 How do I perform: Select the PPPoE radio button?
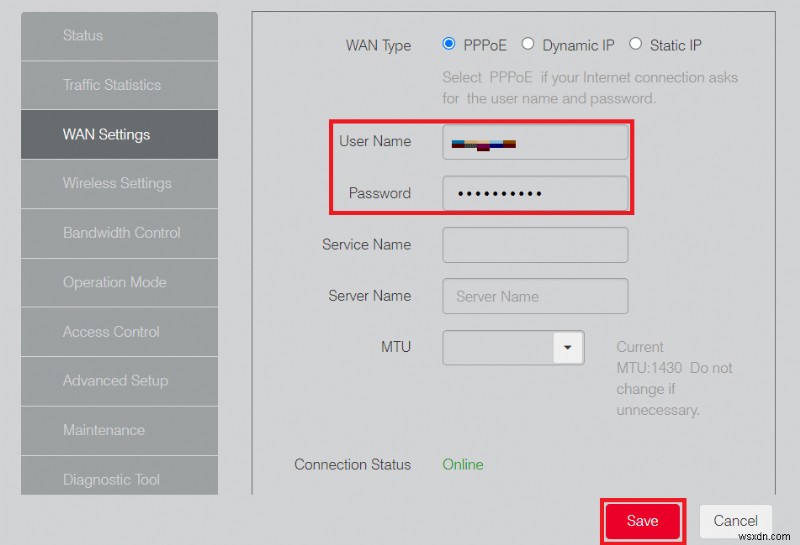point(448,45)
